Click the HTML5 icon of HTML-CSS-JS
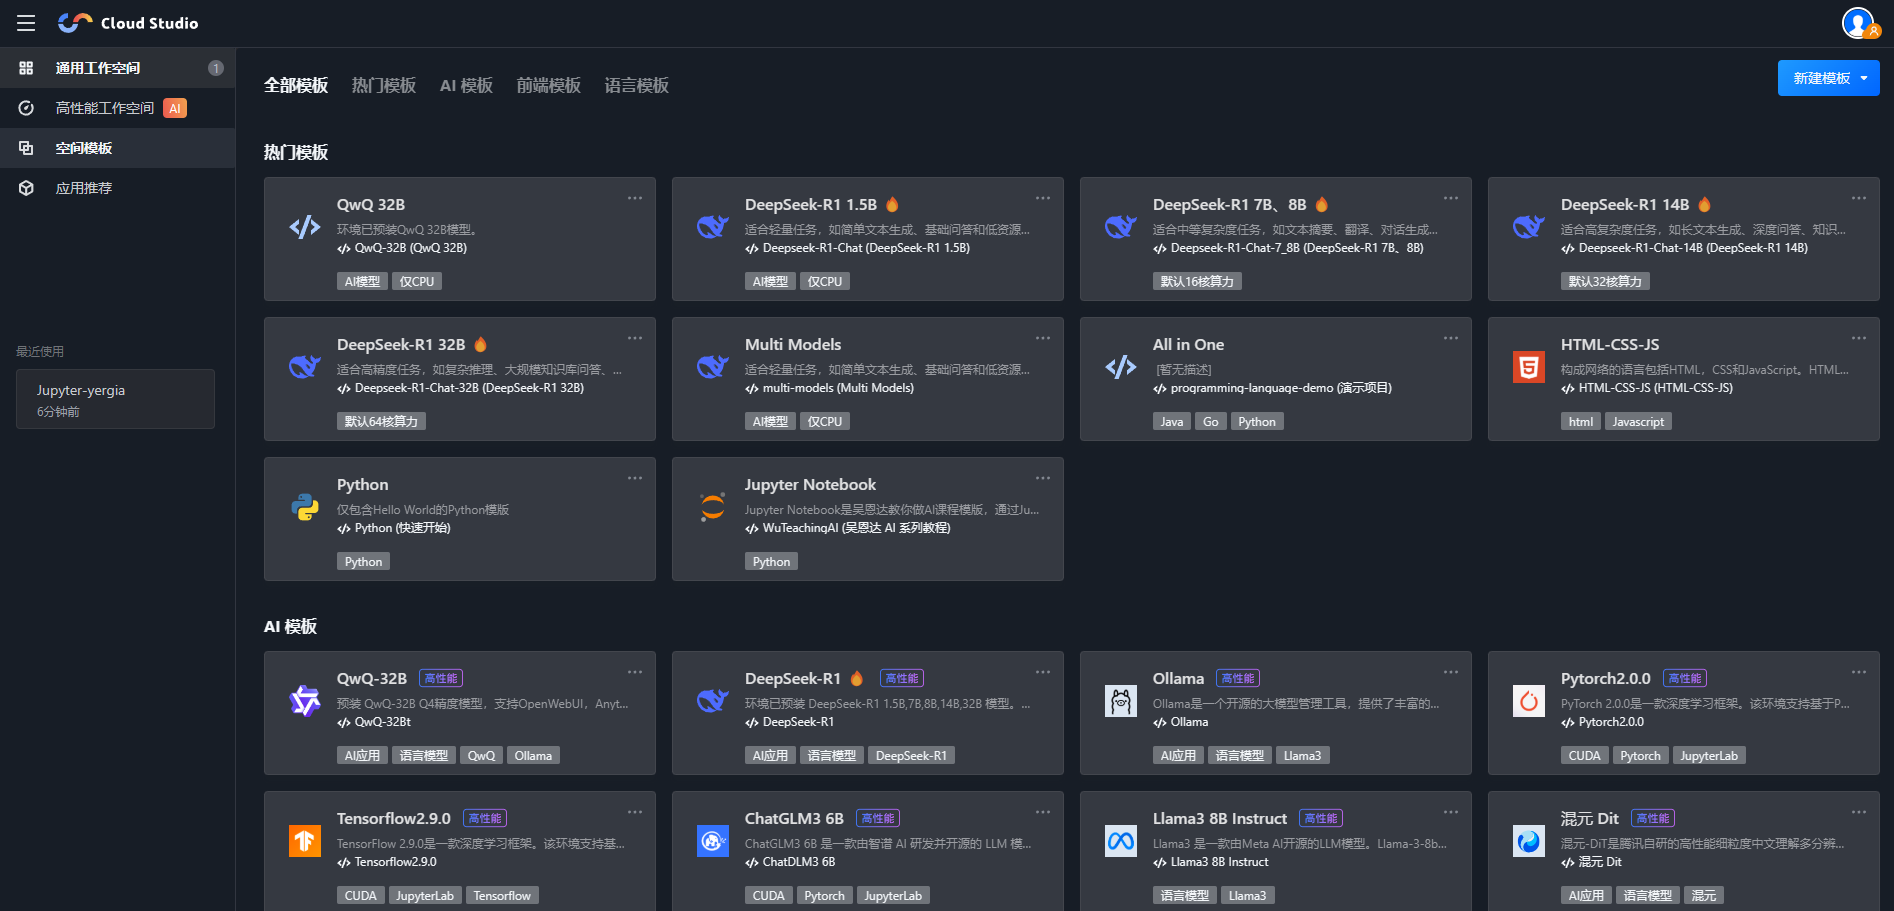Viewport: 1894px width, 911px height. 1529,367
